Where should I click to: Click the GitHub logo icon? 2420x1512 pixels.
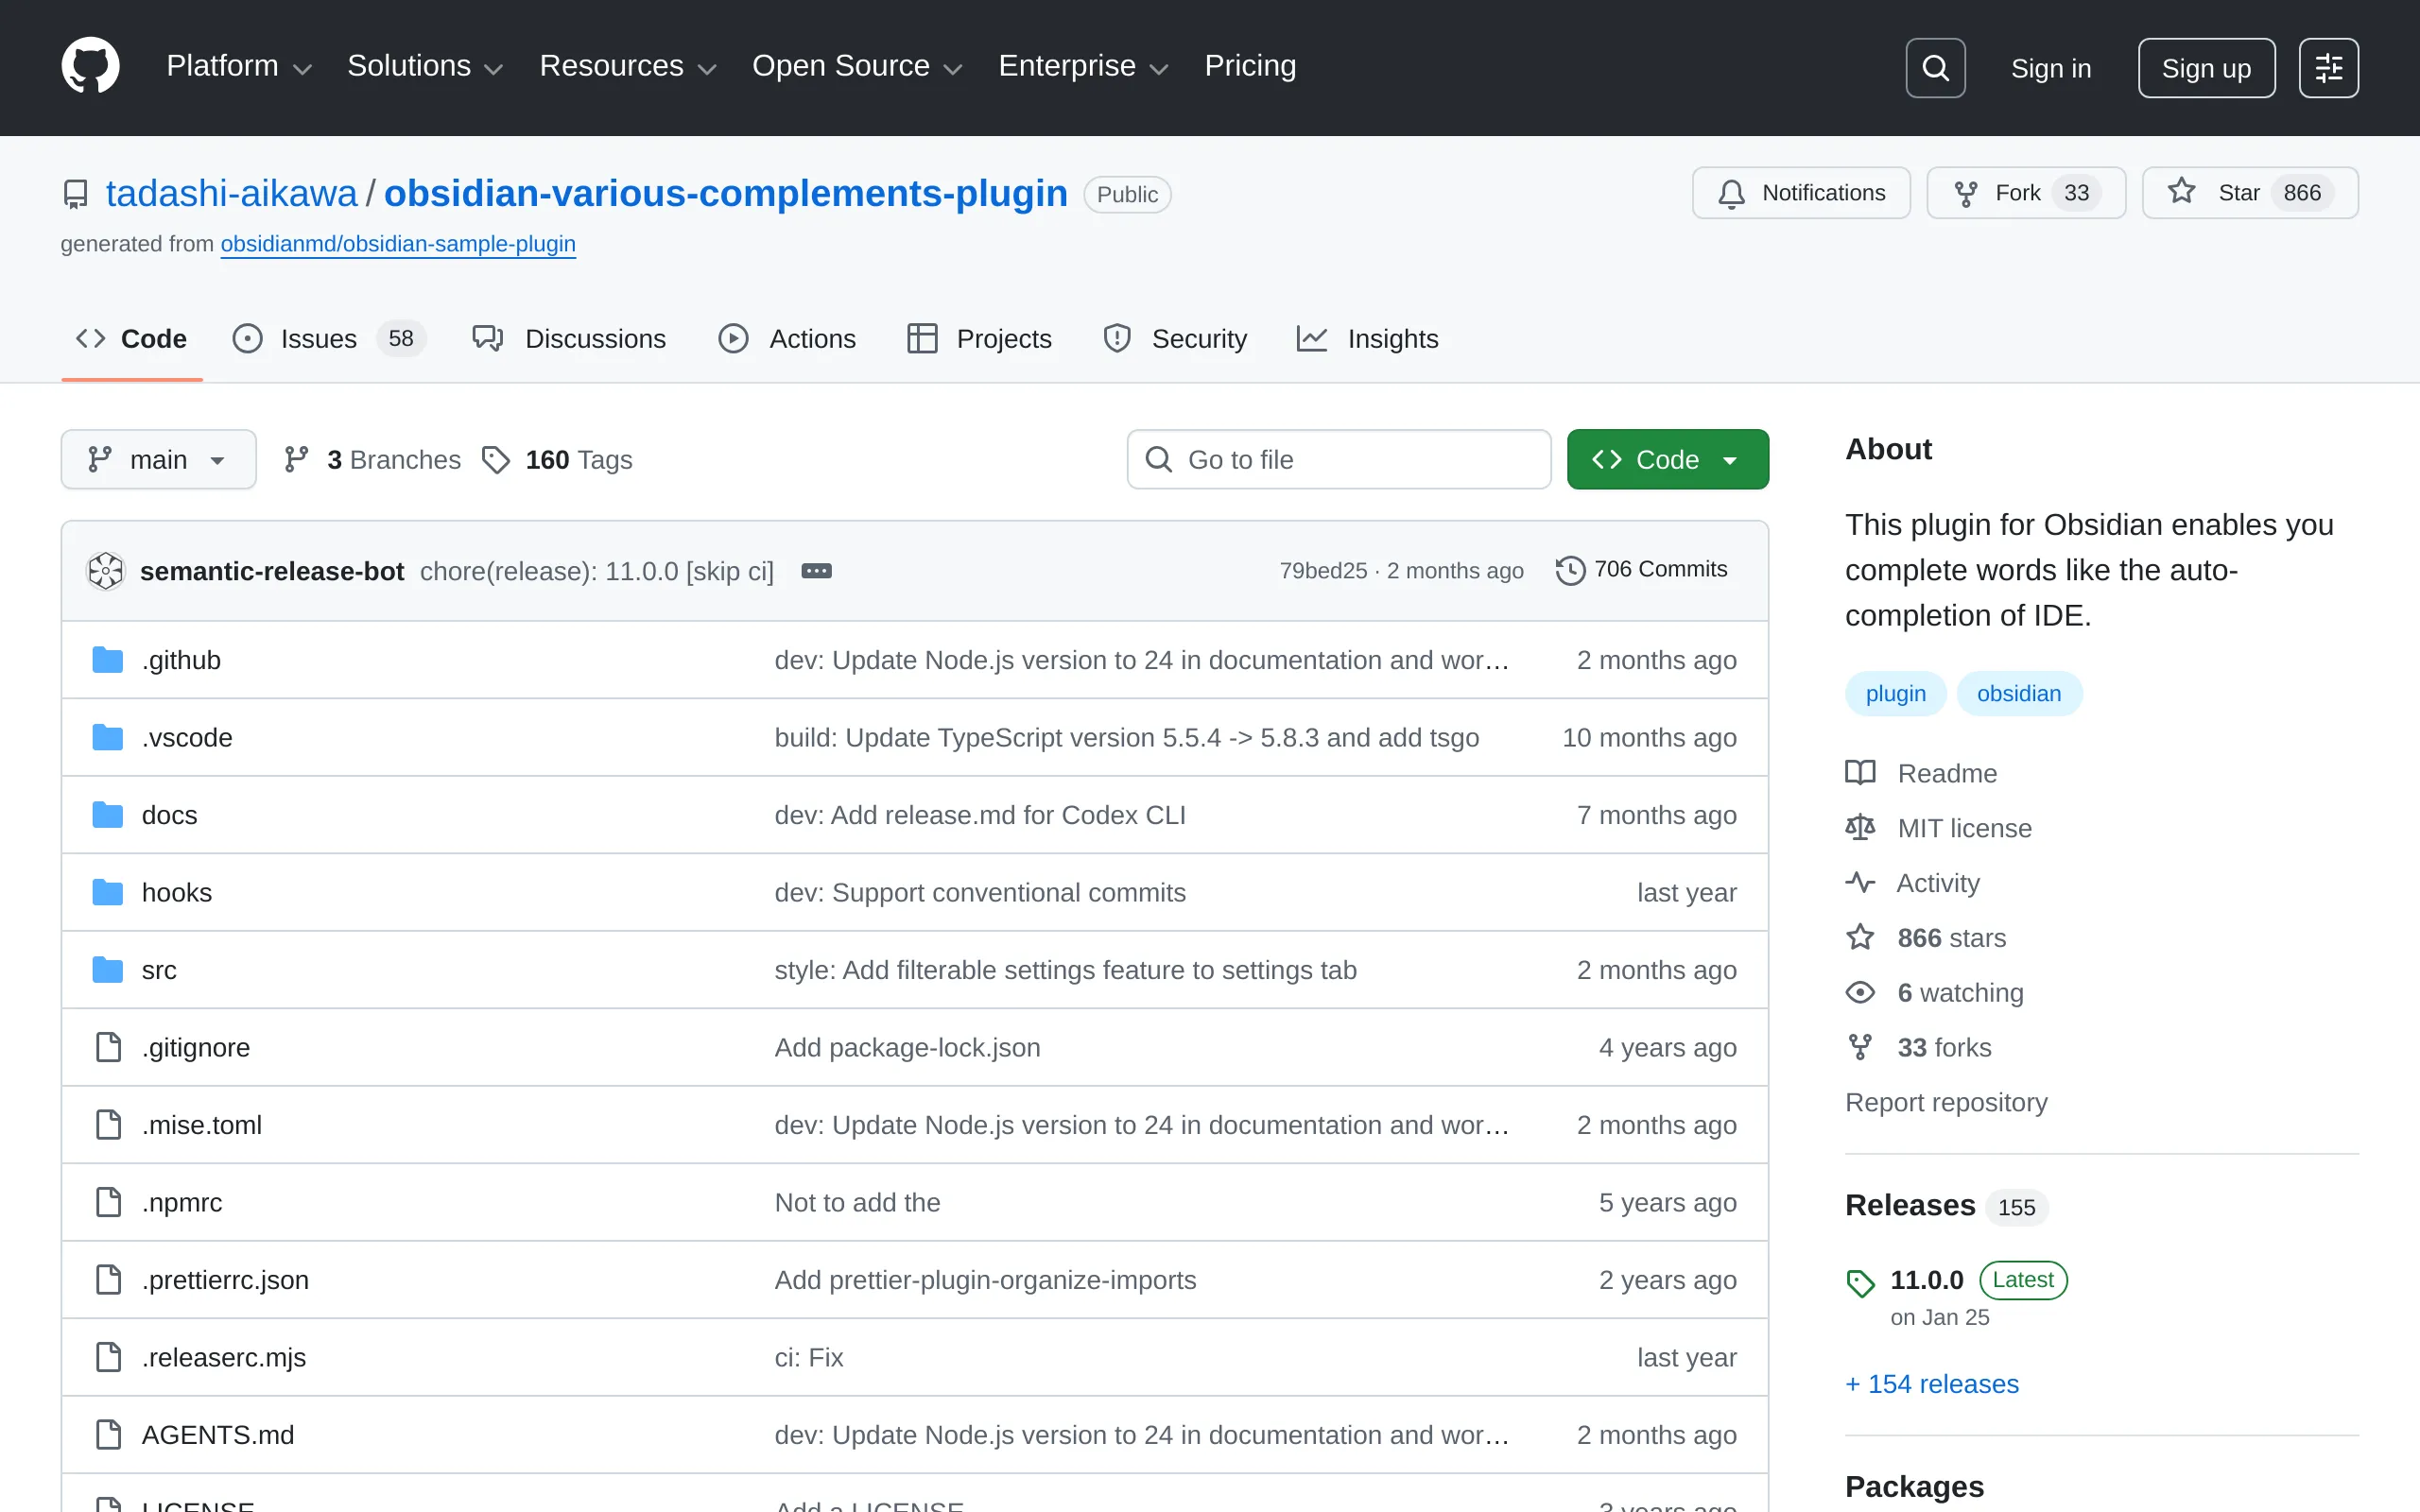click(x=90, y=66)
